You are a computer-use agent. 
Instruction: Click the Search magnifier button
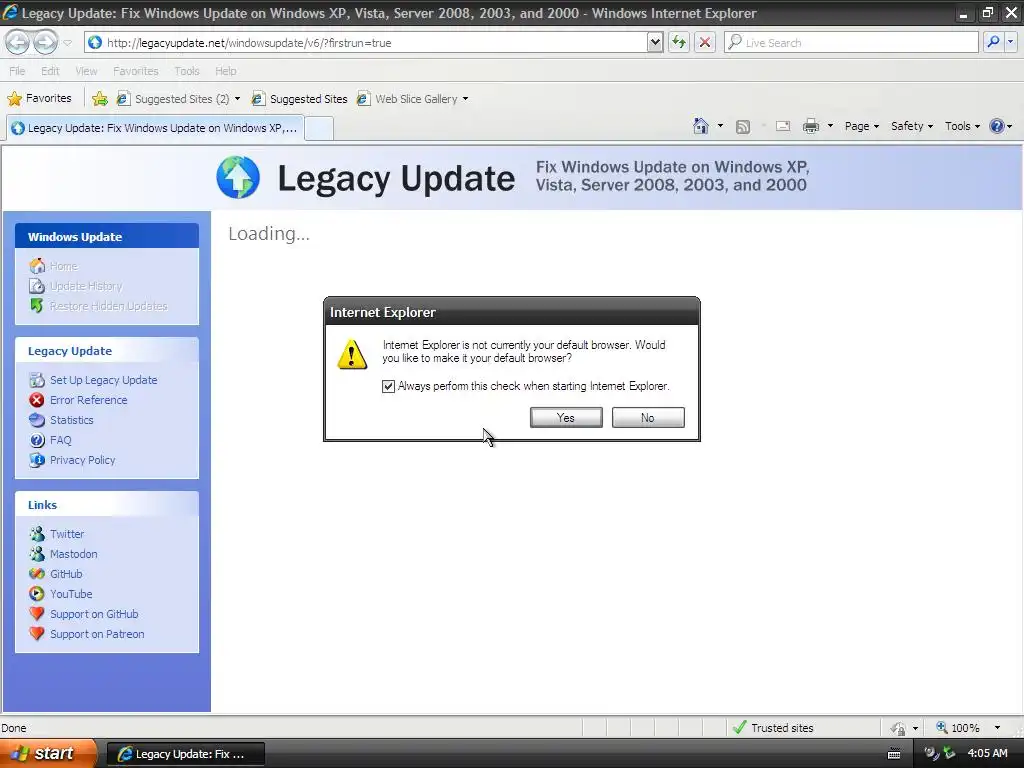[x=993, y=42]
